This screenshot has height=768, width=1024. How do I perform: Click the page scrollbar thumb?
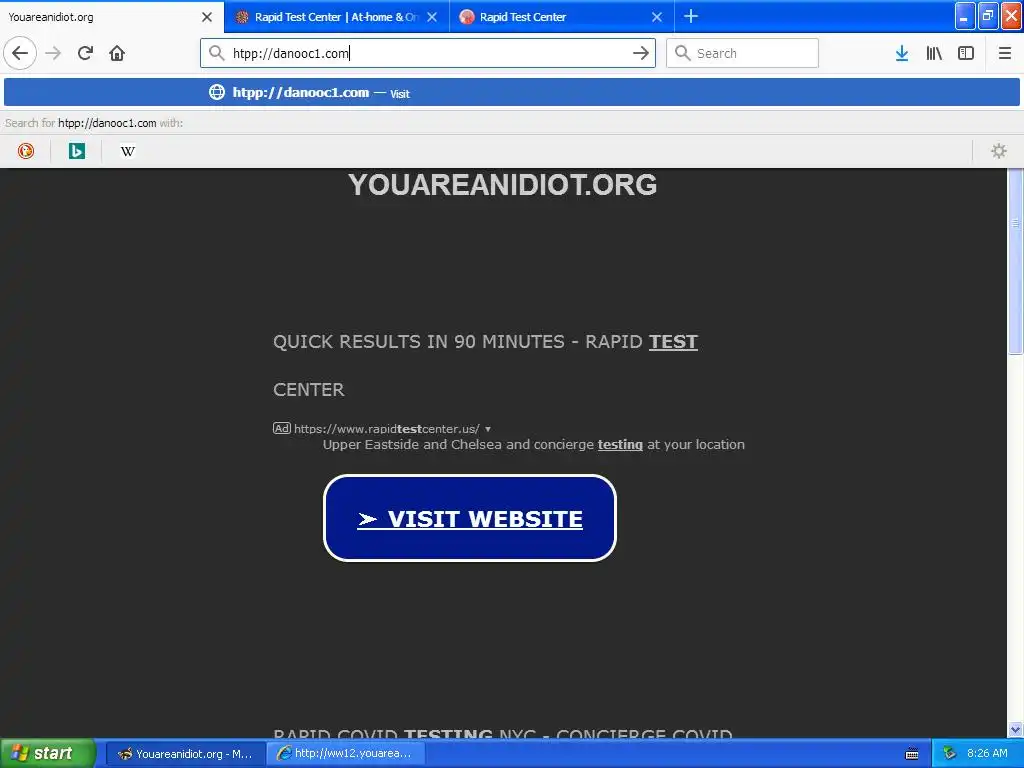click(x=1015, y=261)
